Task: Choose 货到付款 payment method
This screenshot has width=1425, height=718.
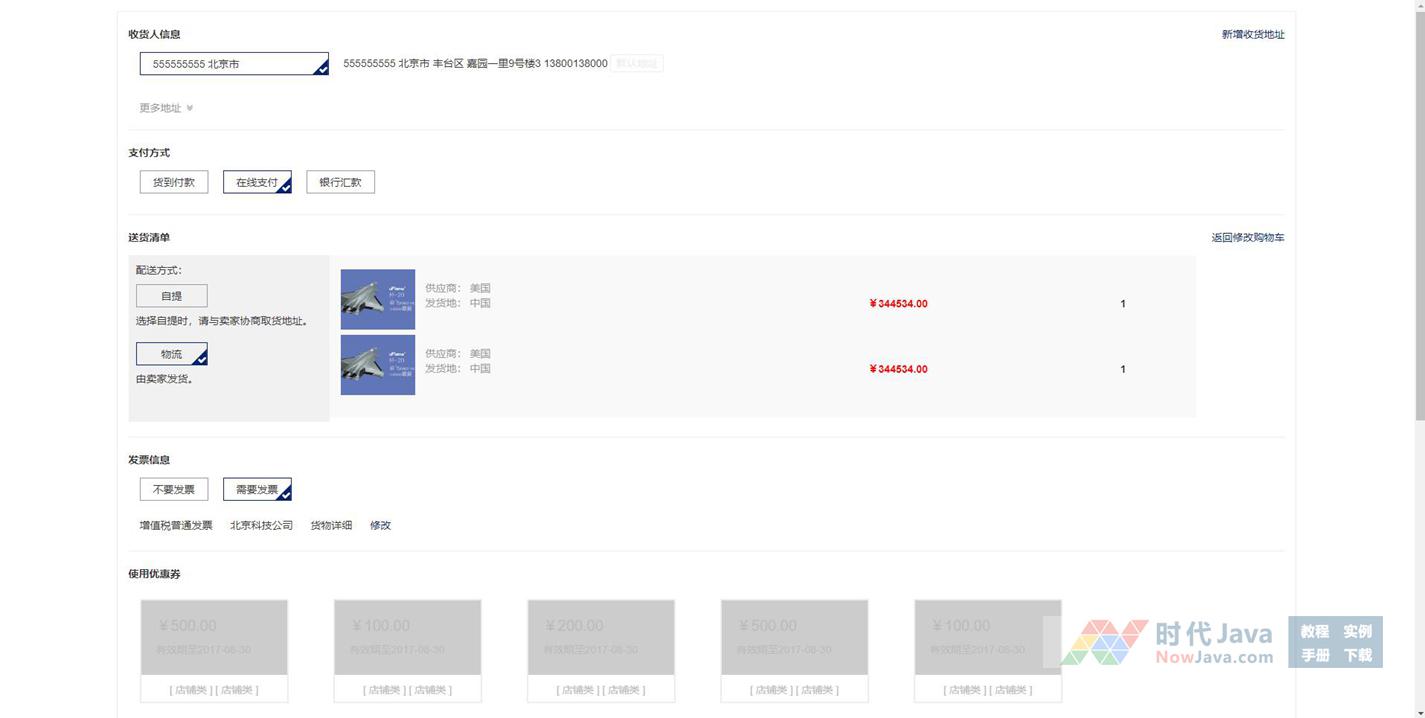Action: point(174,182)
